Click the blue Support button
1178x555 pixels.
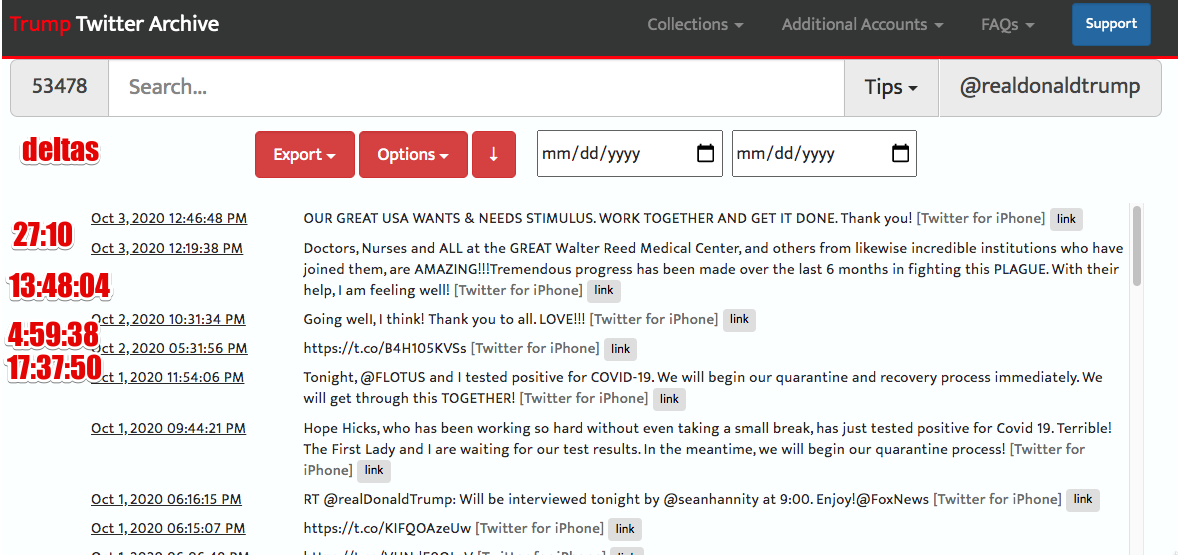(1110, 24)
